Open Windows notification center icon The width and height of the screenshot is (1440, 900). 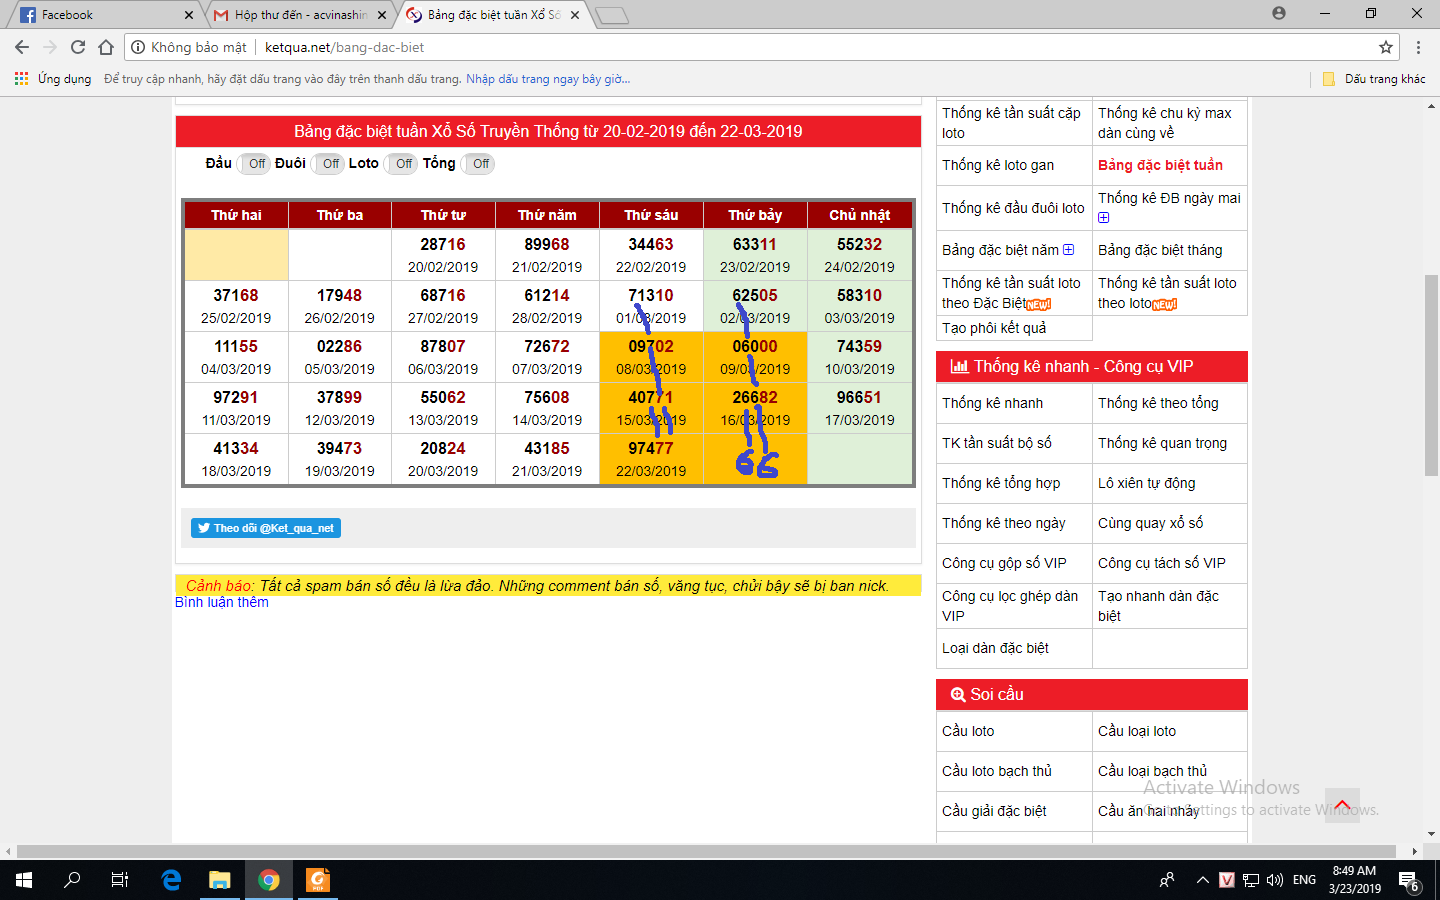click(x=1408, y=880)
